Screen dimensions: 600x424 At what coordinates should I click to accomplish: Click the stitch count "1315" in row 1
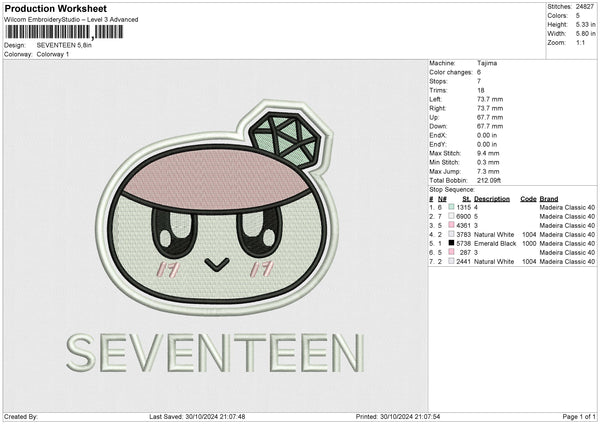pos(463,207)
